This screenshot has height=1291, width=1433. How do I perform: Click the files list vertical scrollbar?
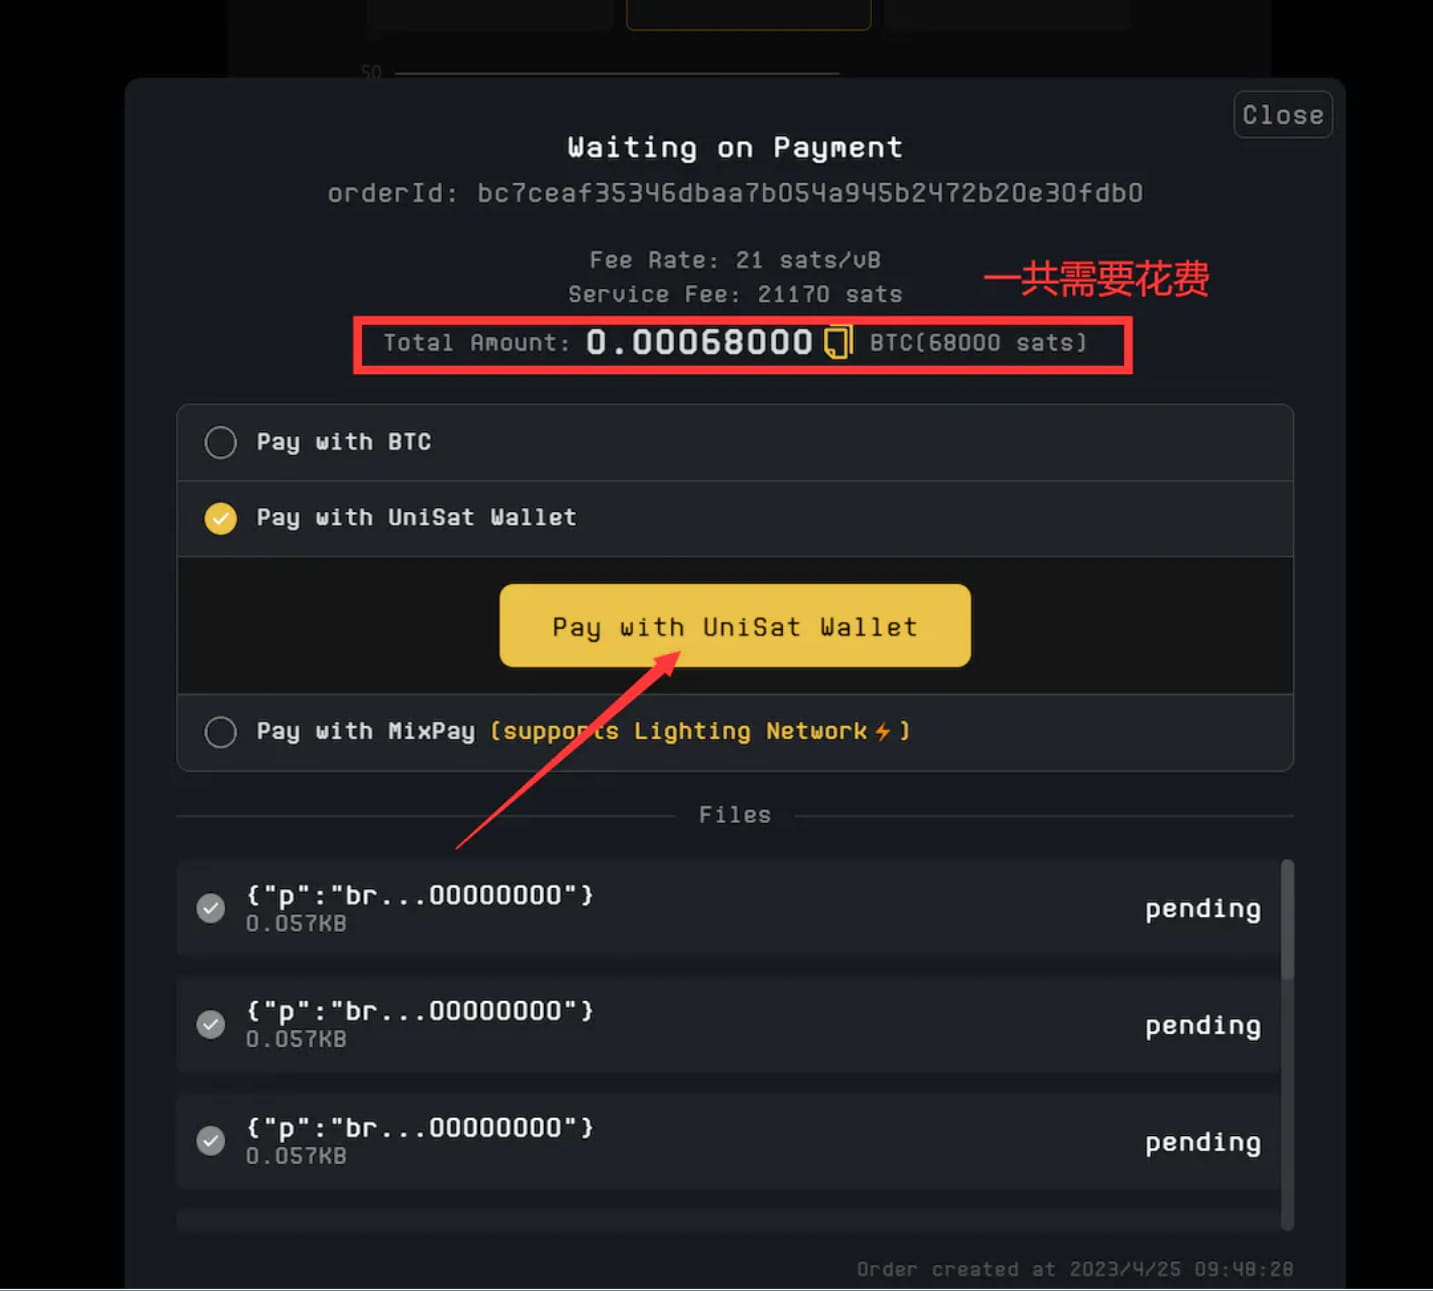1288,919
